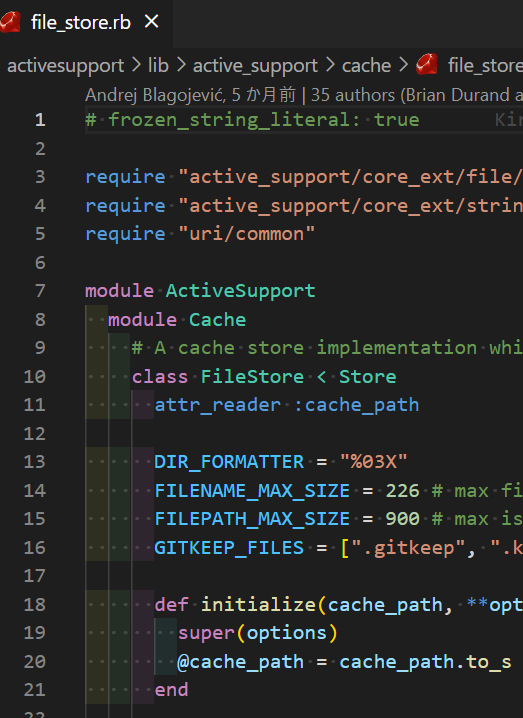Click the comment on line 9

(x=327, y=348)
